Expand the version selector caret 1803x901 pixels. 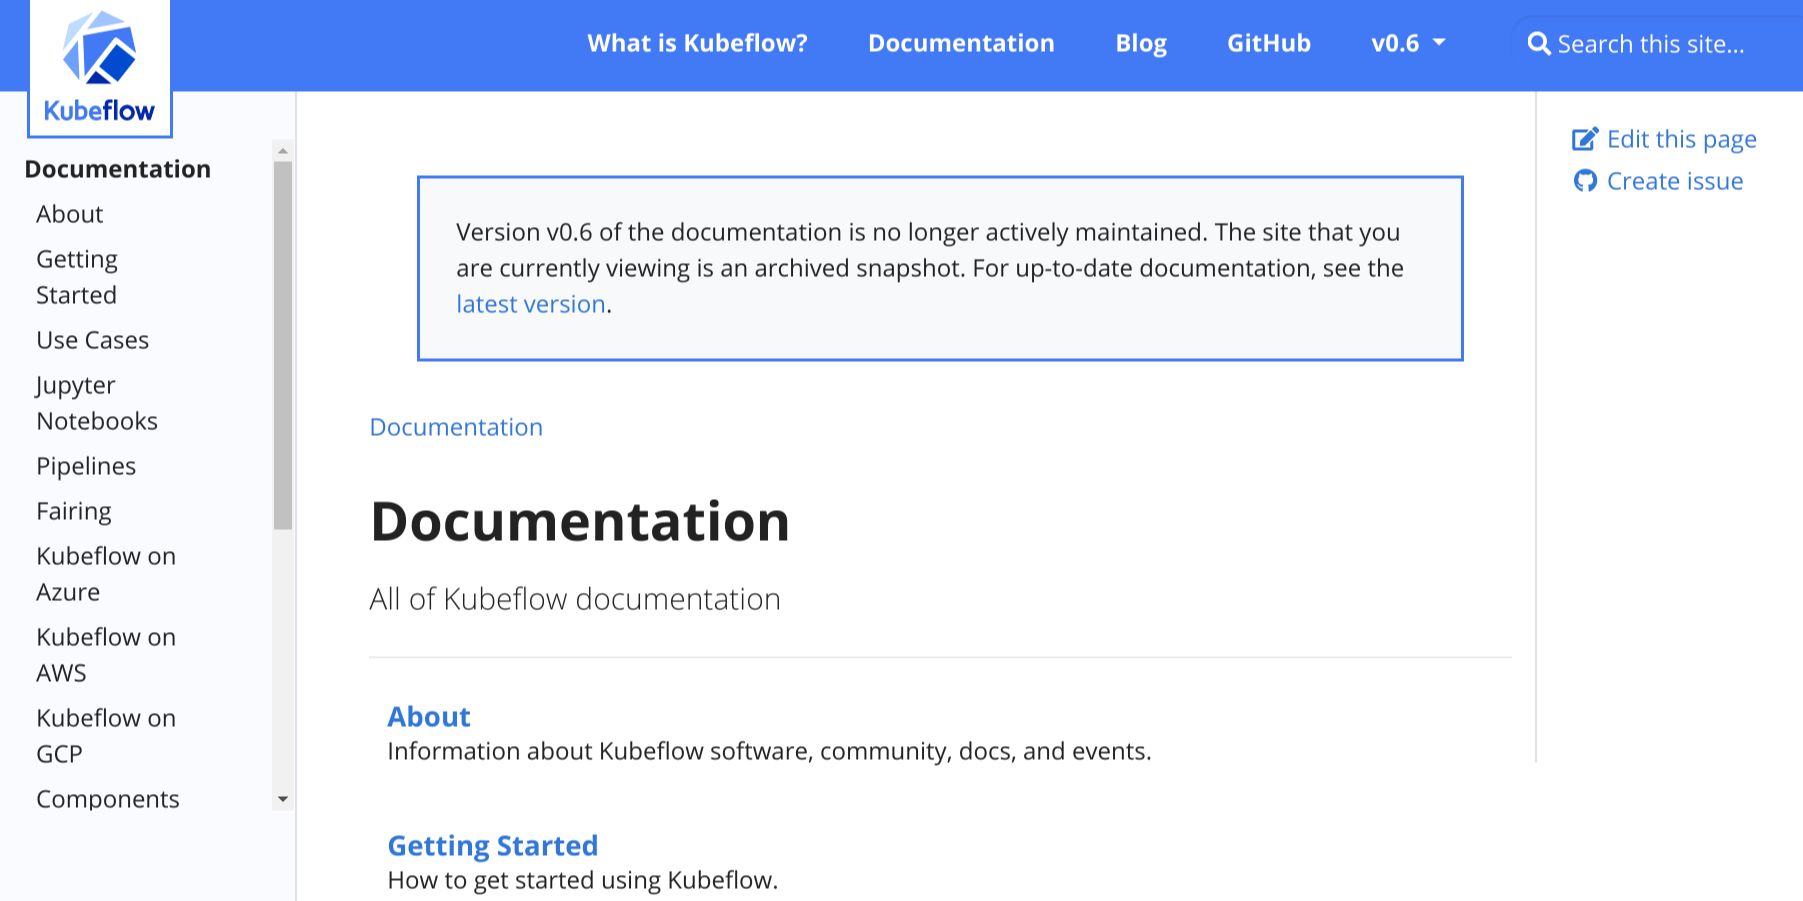(x=1440, y=43)
